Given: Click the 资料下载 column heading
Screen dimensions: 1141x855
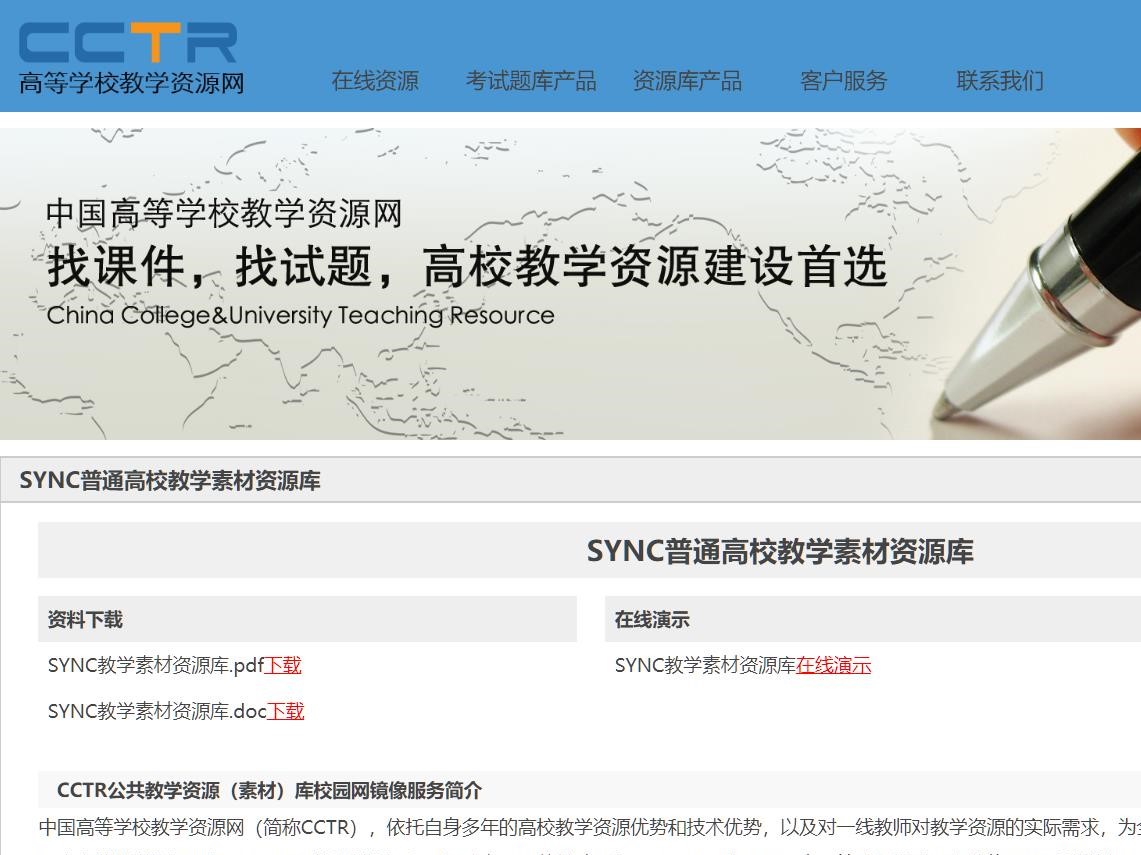Looking at the screenshot, I should point(85,620).
